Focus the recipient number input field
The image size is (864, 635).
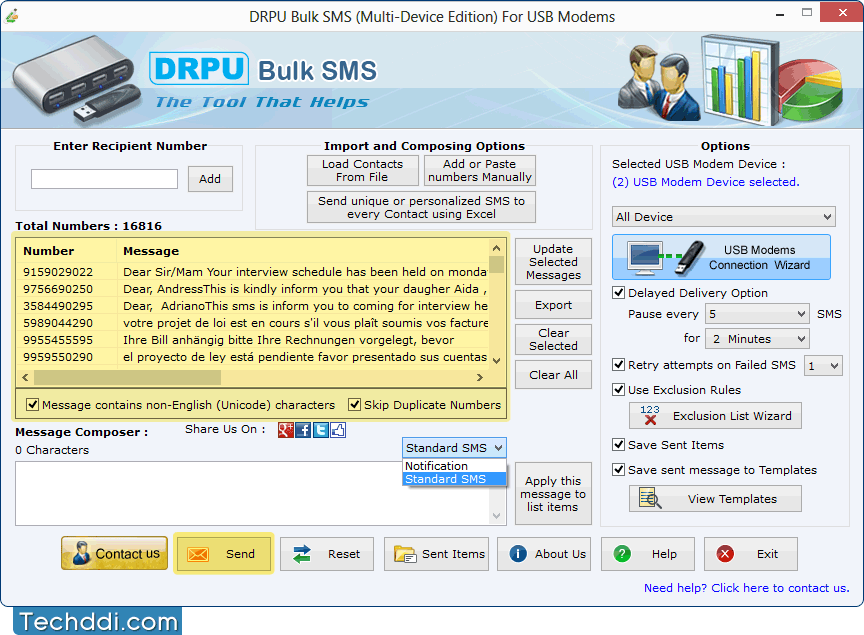point(104,179)
